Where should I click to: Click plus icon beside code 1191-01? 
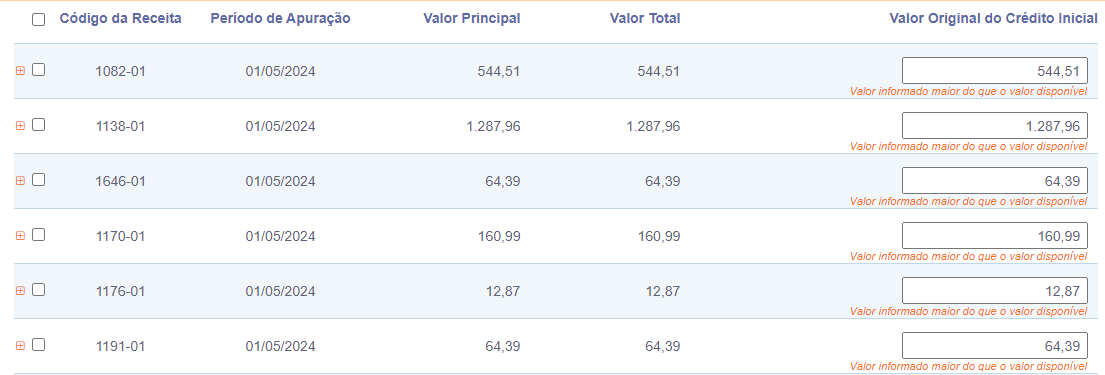(20, 345)
